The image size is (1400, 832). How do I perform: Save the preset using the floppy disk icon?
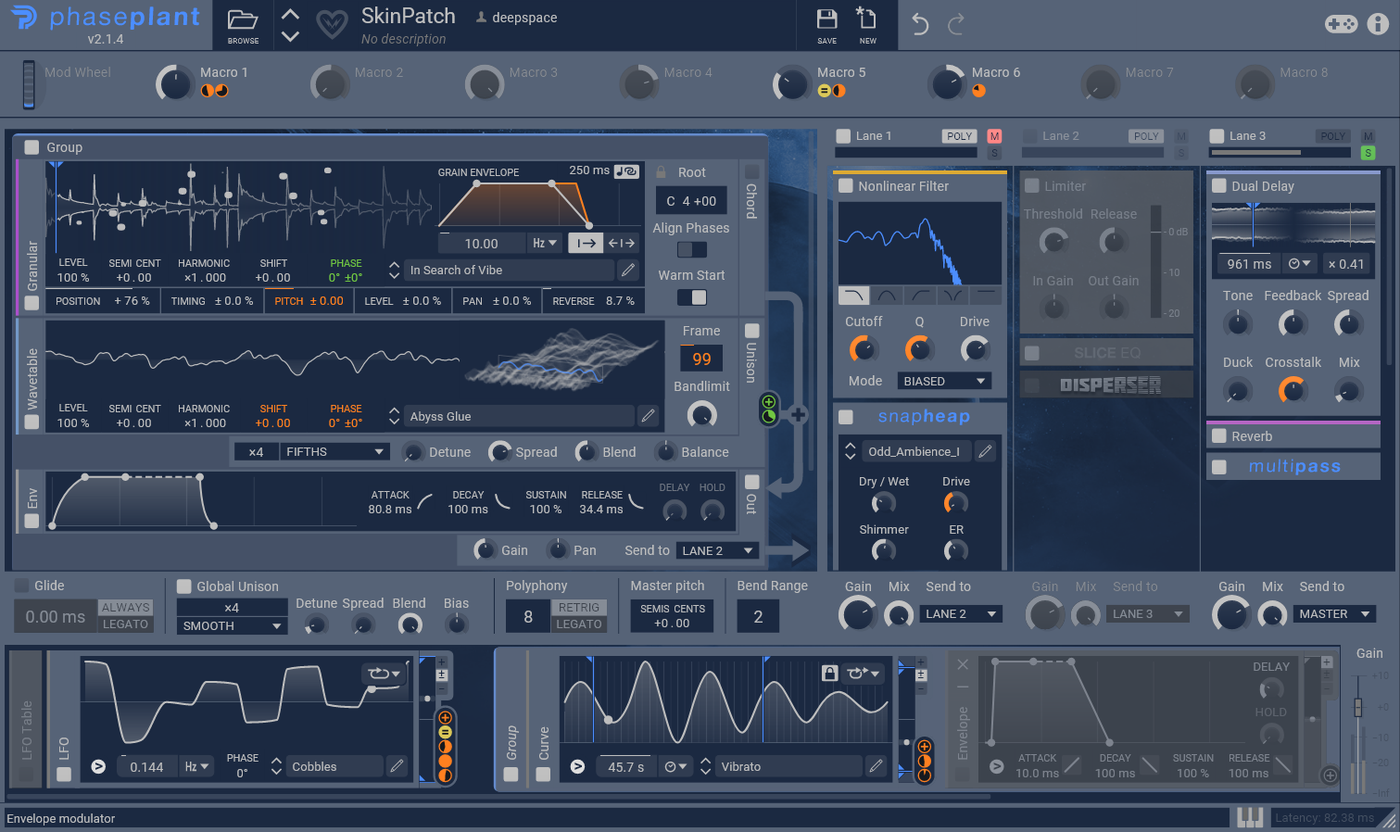[x=827, y=19]
